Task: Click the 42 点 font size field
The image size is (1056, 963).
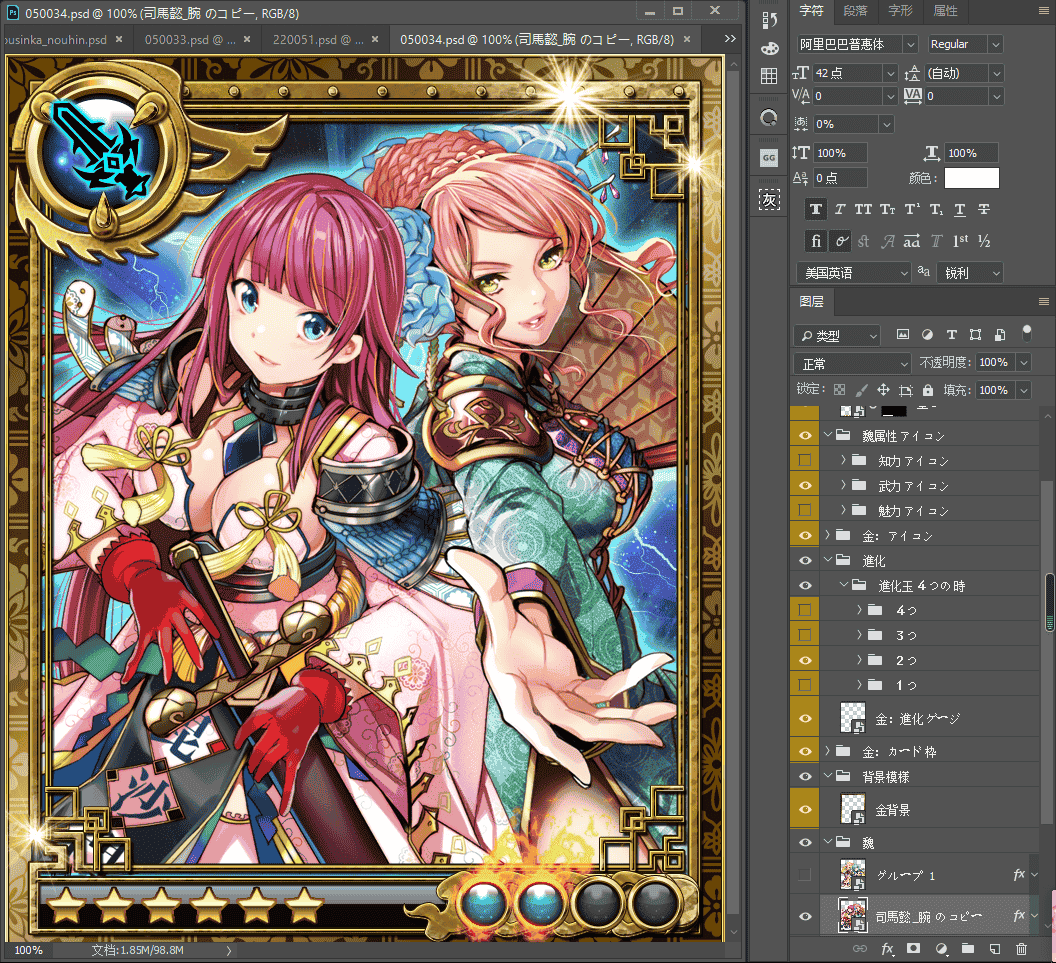Action: click(848, 73)
